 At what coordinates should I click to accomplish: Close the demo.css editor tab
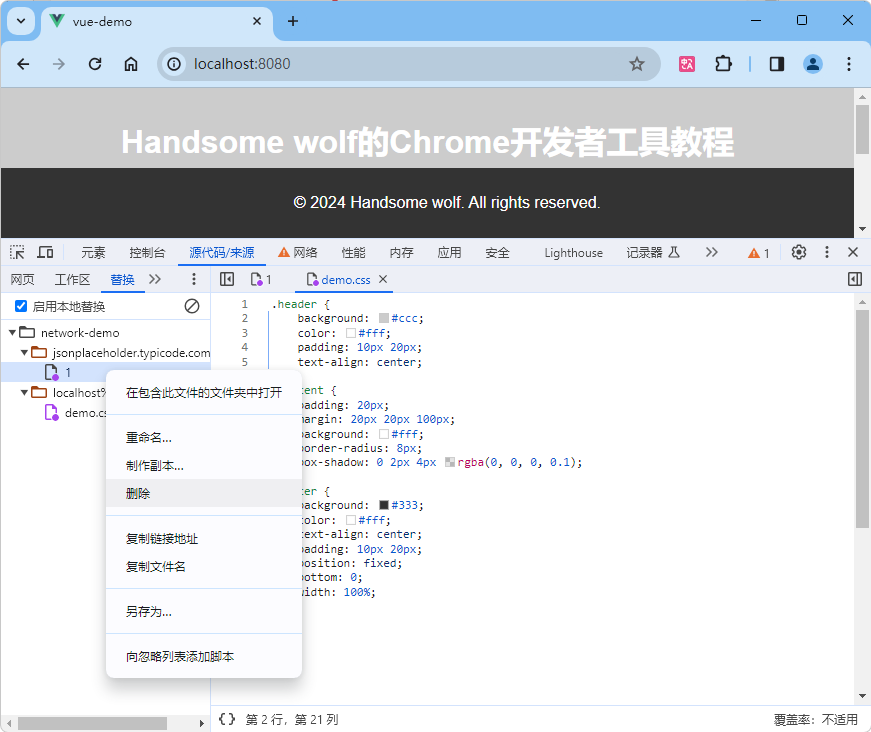pos(383,279)
